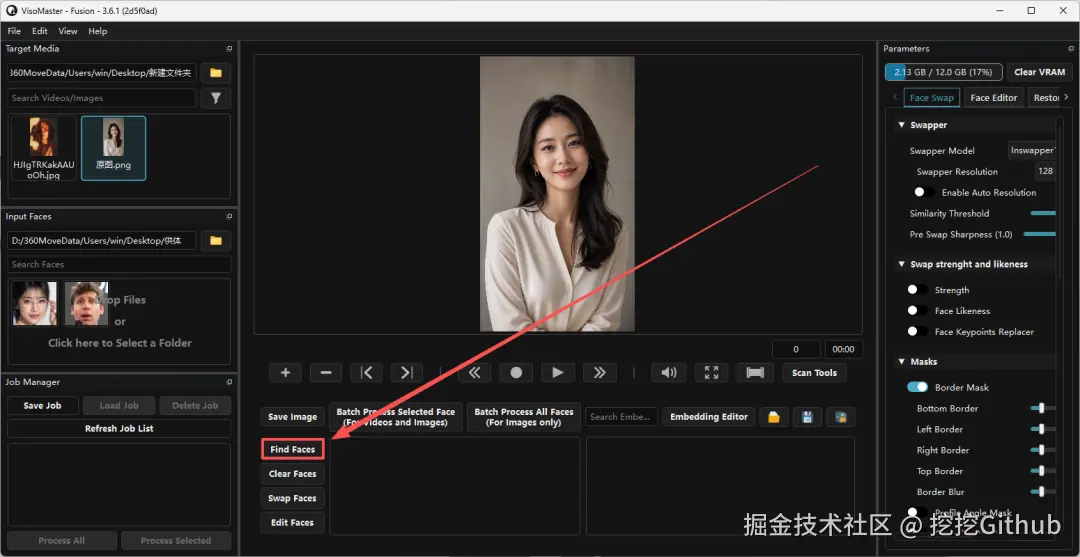Enable Auto Resolution toggle

(x=924, y=193)
